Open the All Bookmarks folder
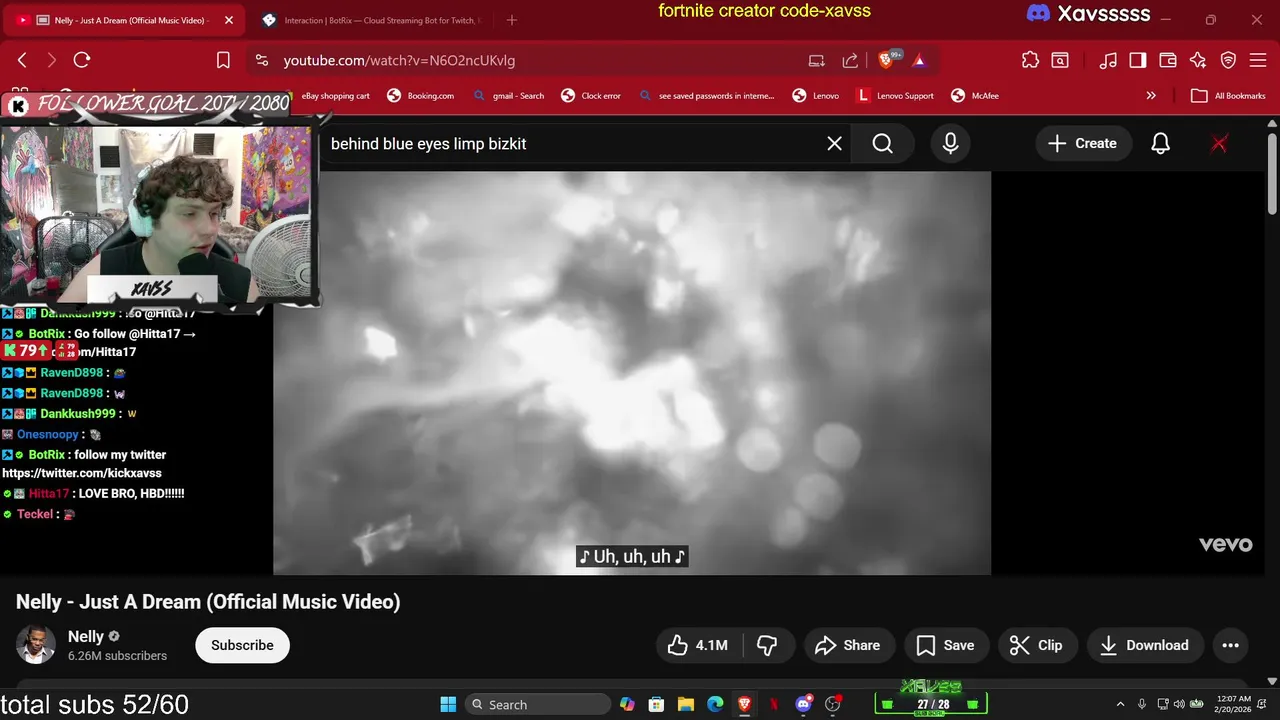 (1228, 96)
